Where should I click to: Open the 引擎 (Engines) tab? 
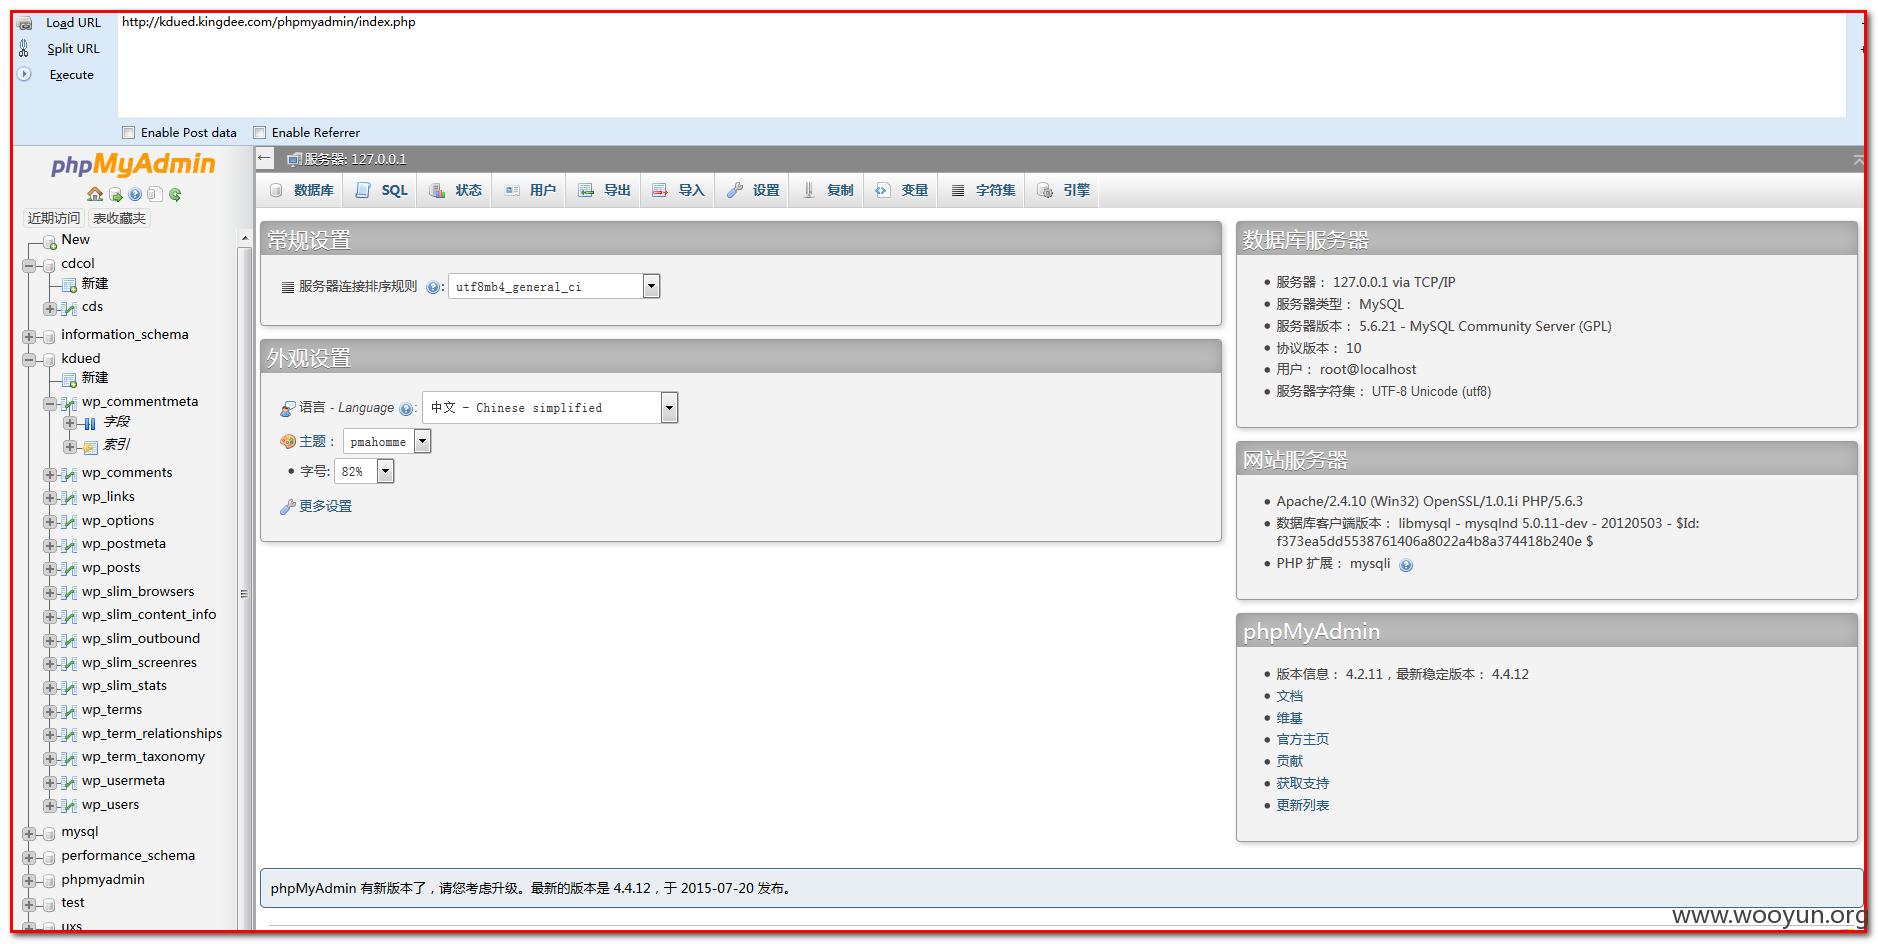1063,190
